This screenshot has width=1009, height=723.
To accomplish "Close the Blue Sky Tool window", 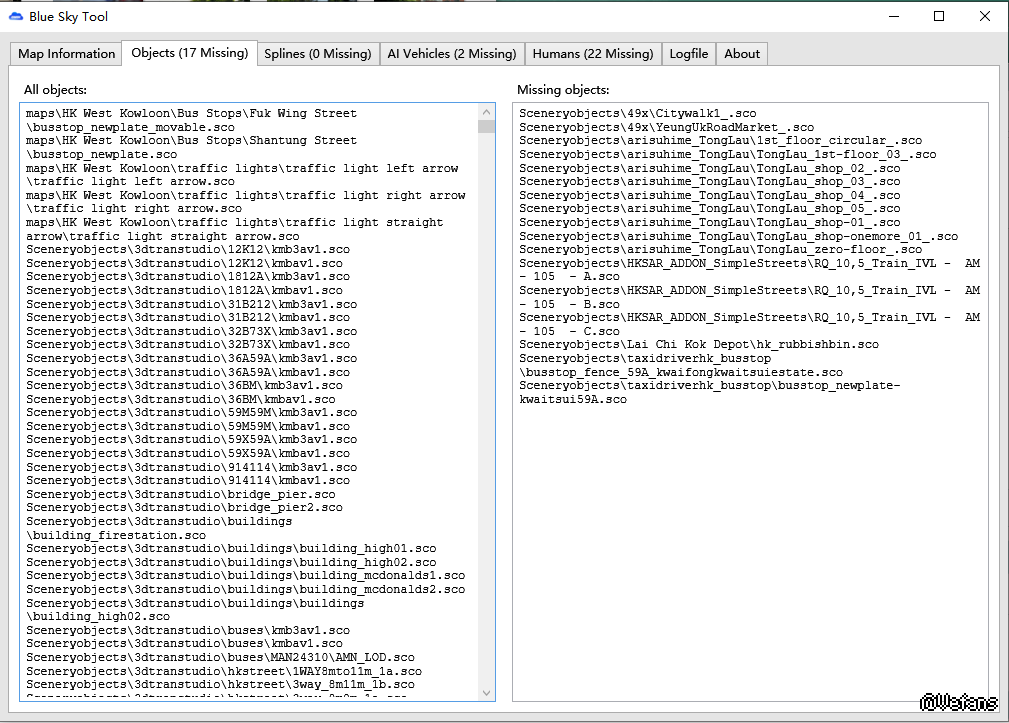I will [x=985, y=16].
